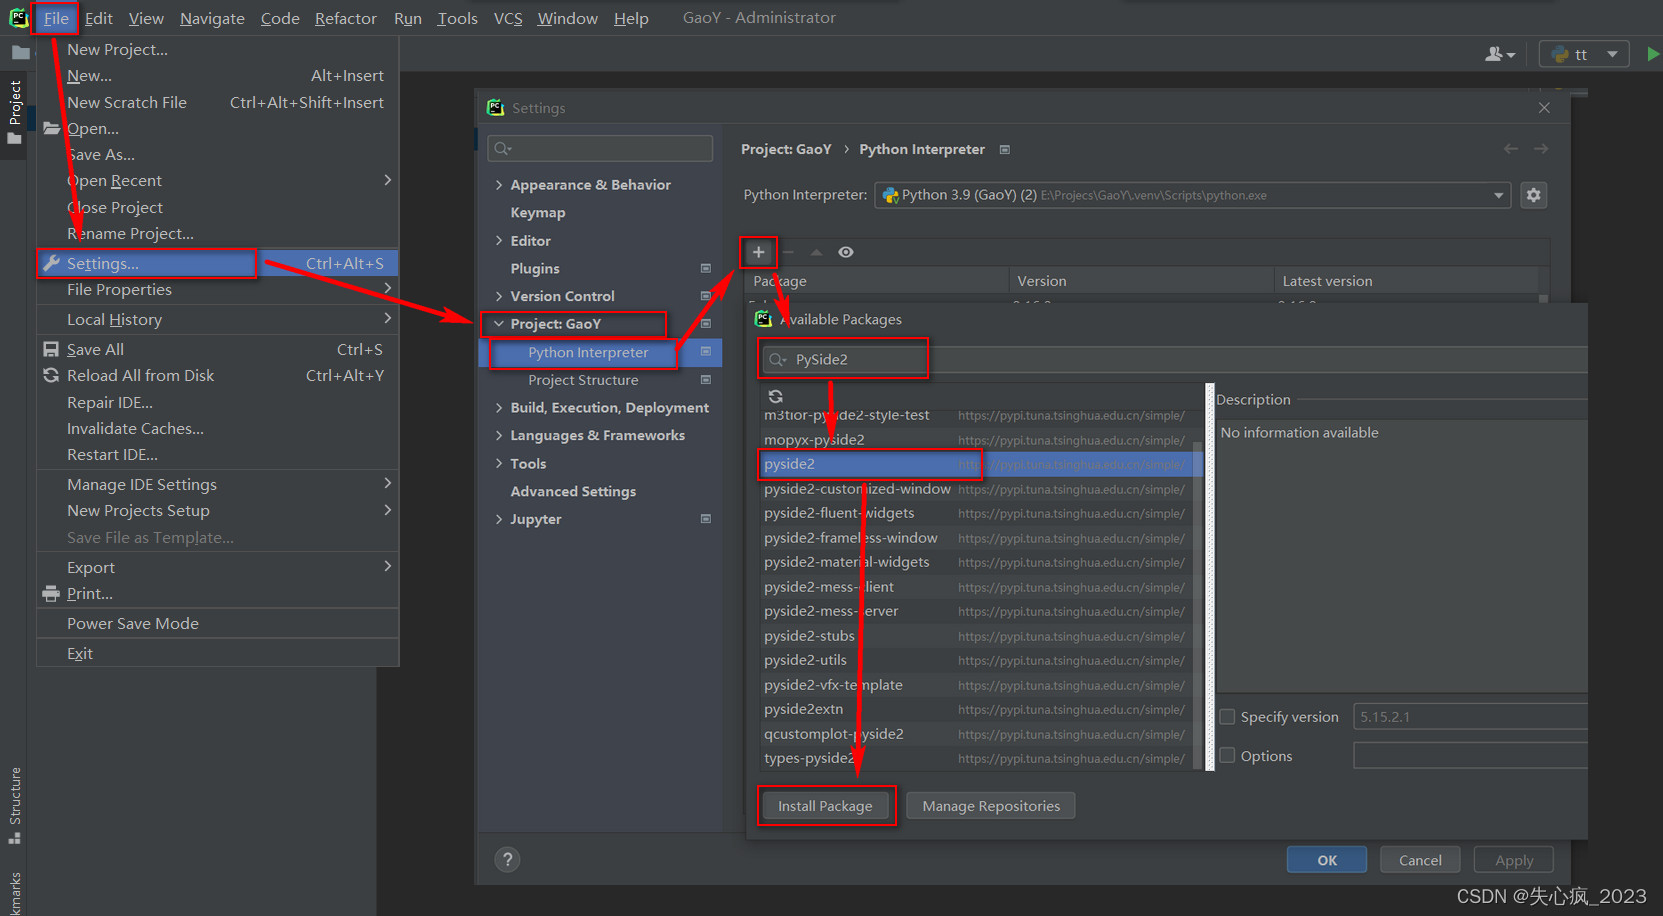
Task: Click the show early releases eye icon
Action: tap(846, 252)
